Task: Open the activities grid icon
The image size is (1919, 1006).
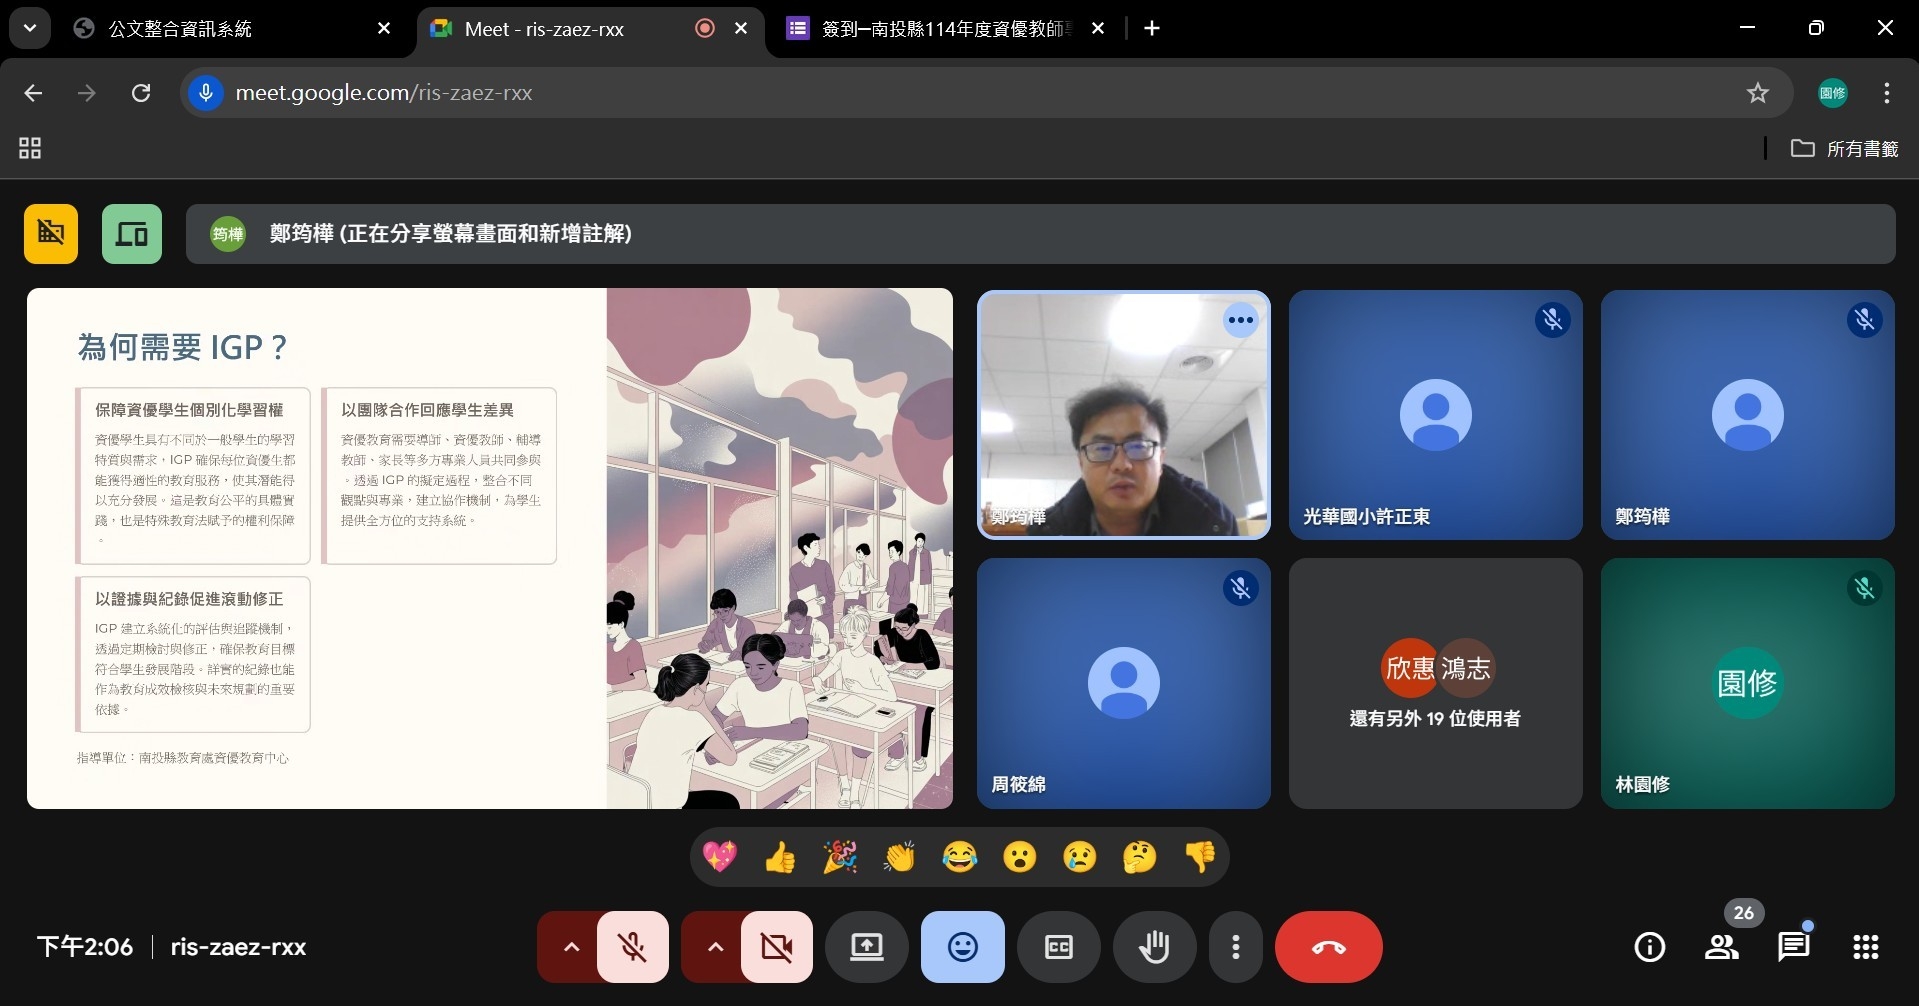Action: point(1865,947)
